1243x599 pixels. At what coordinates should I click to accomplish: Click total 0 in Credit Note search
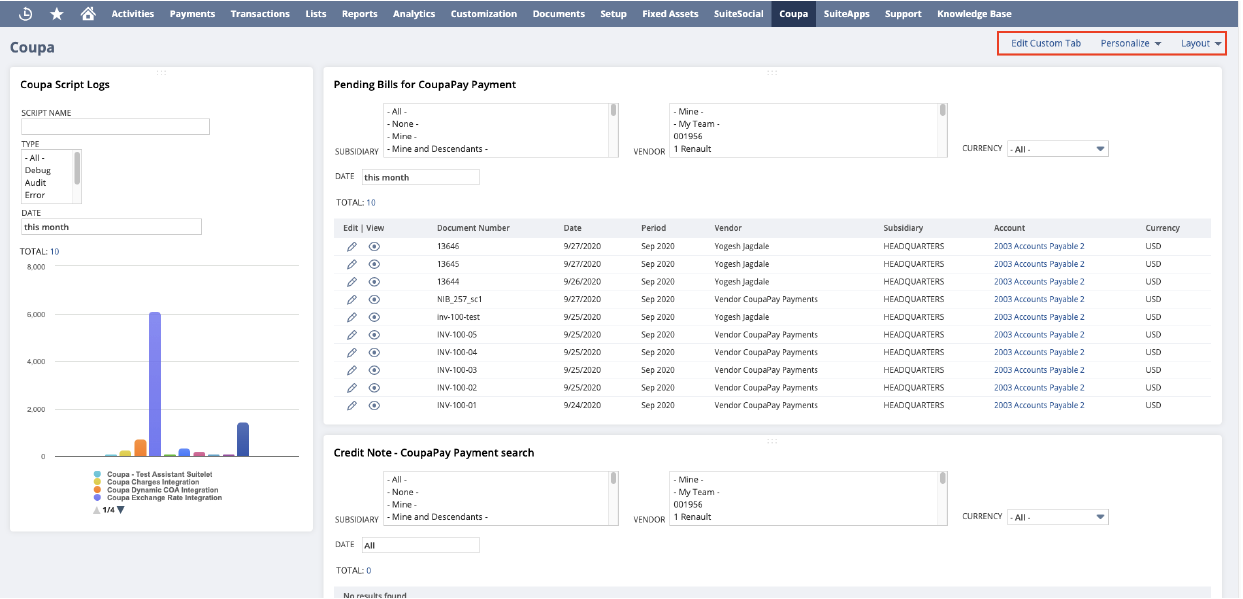[x=368, y=571]
